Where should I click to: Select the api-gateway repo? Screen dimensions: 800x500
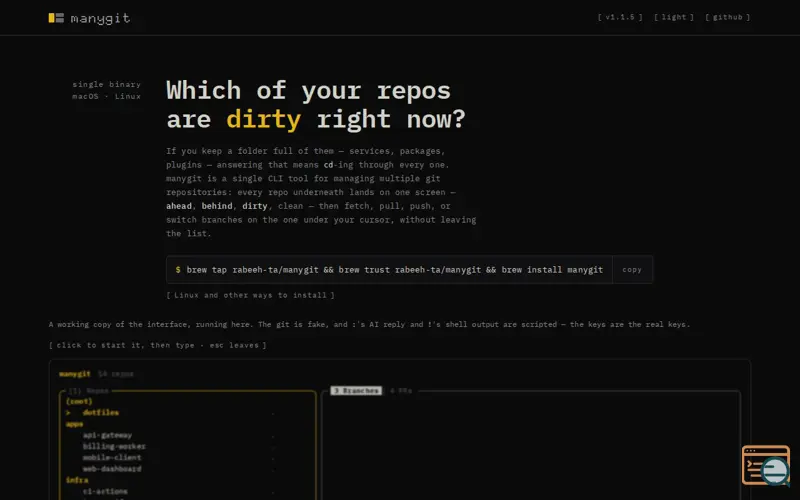[107, 435]
